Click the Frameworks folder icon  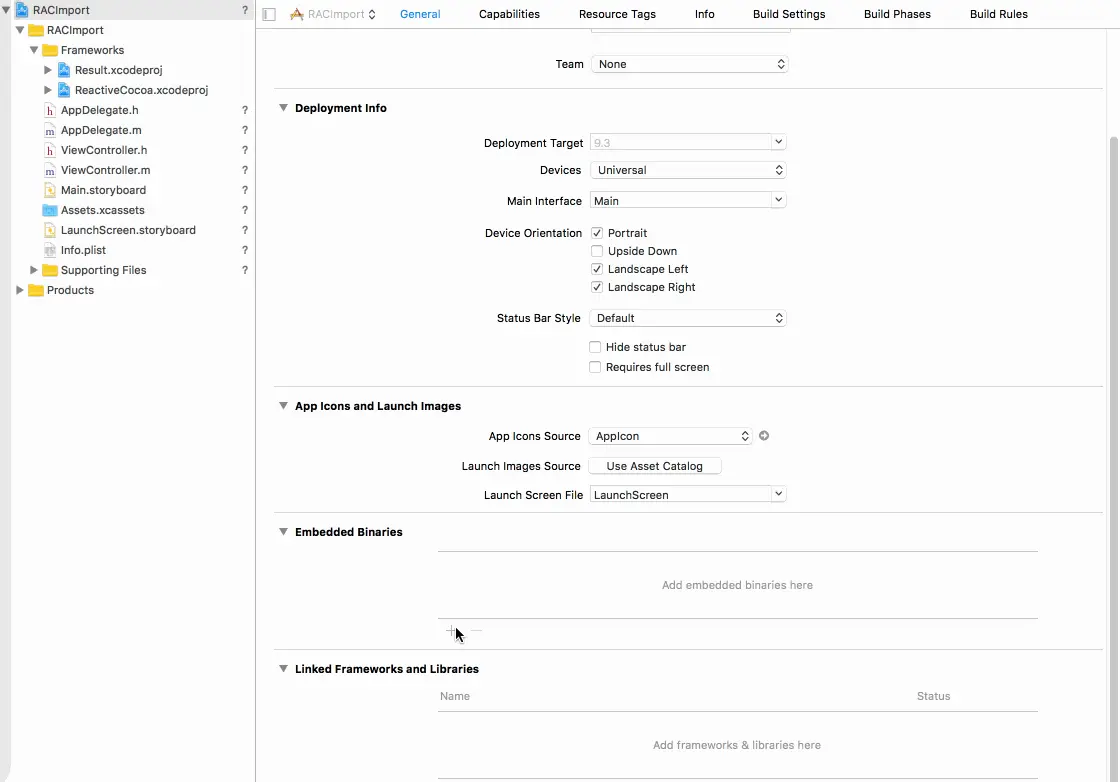[50, 50]
